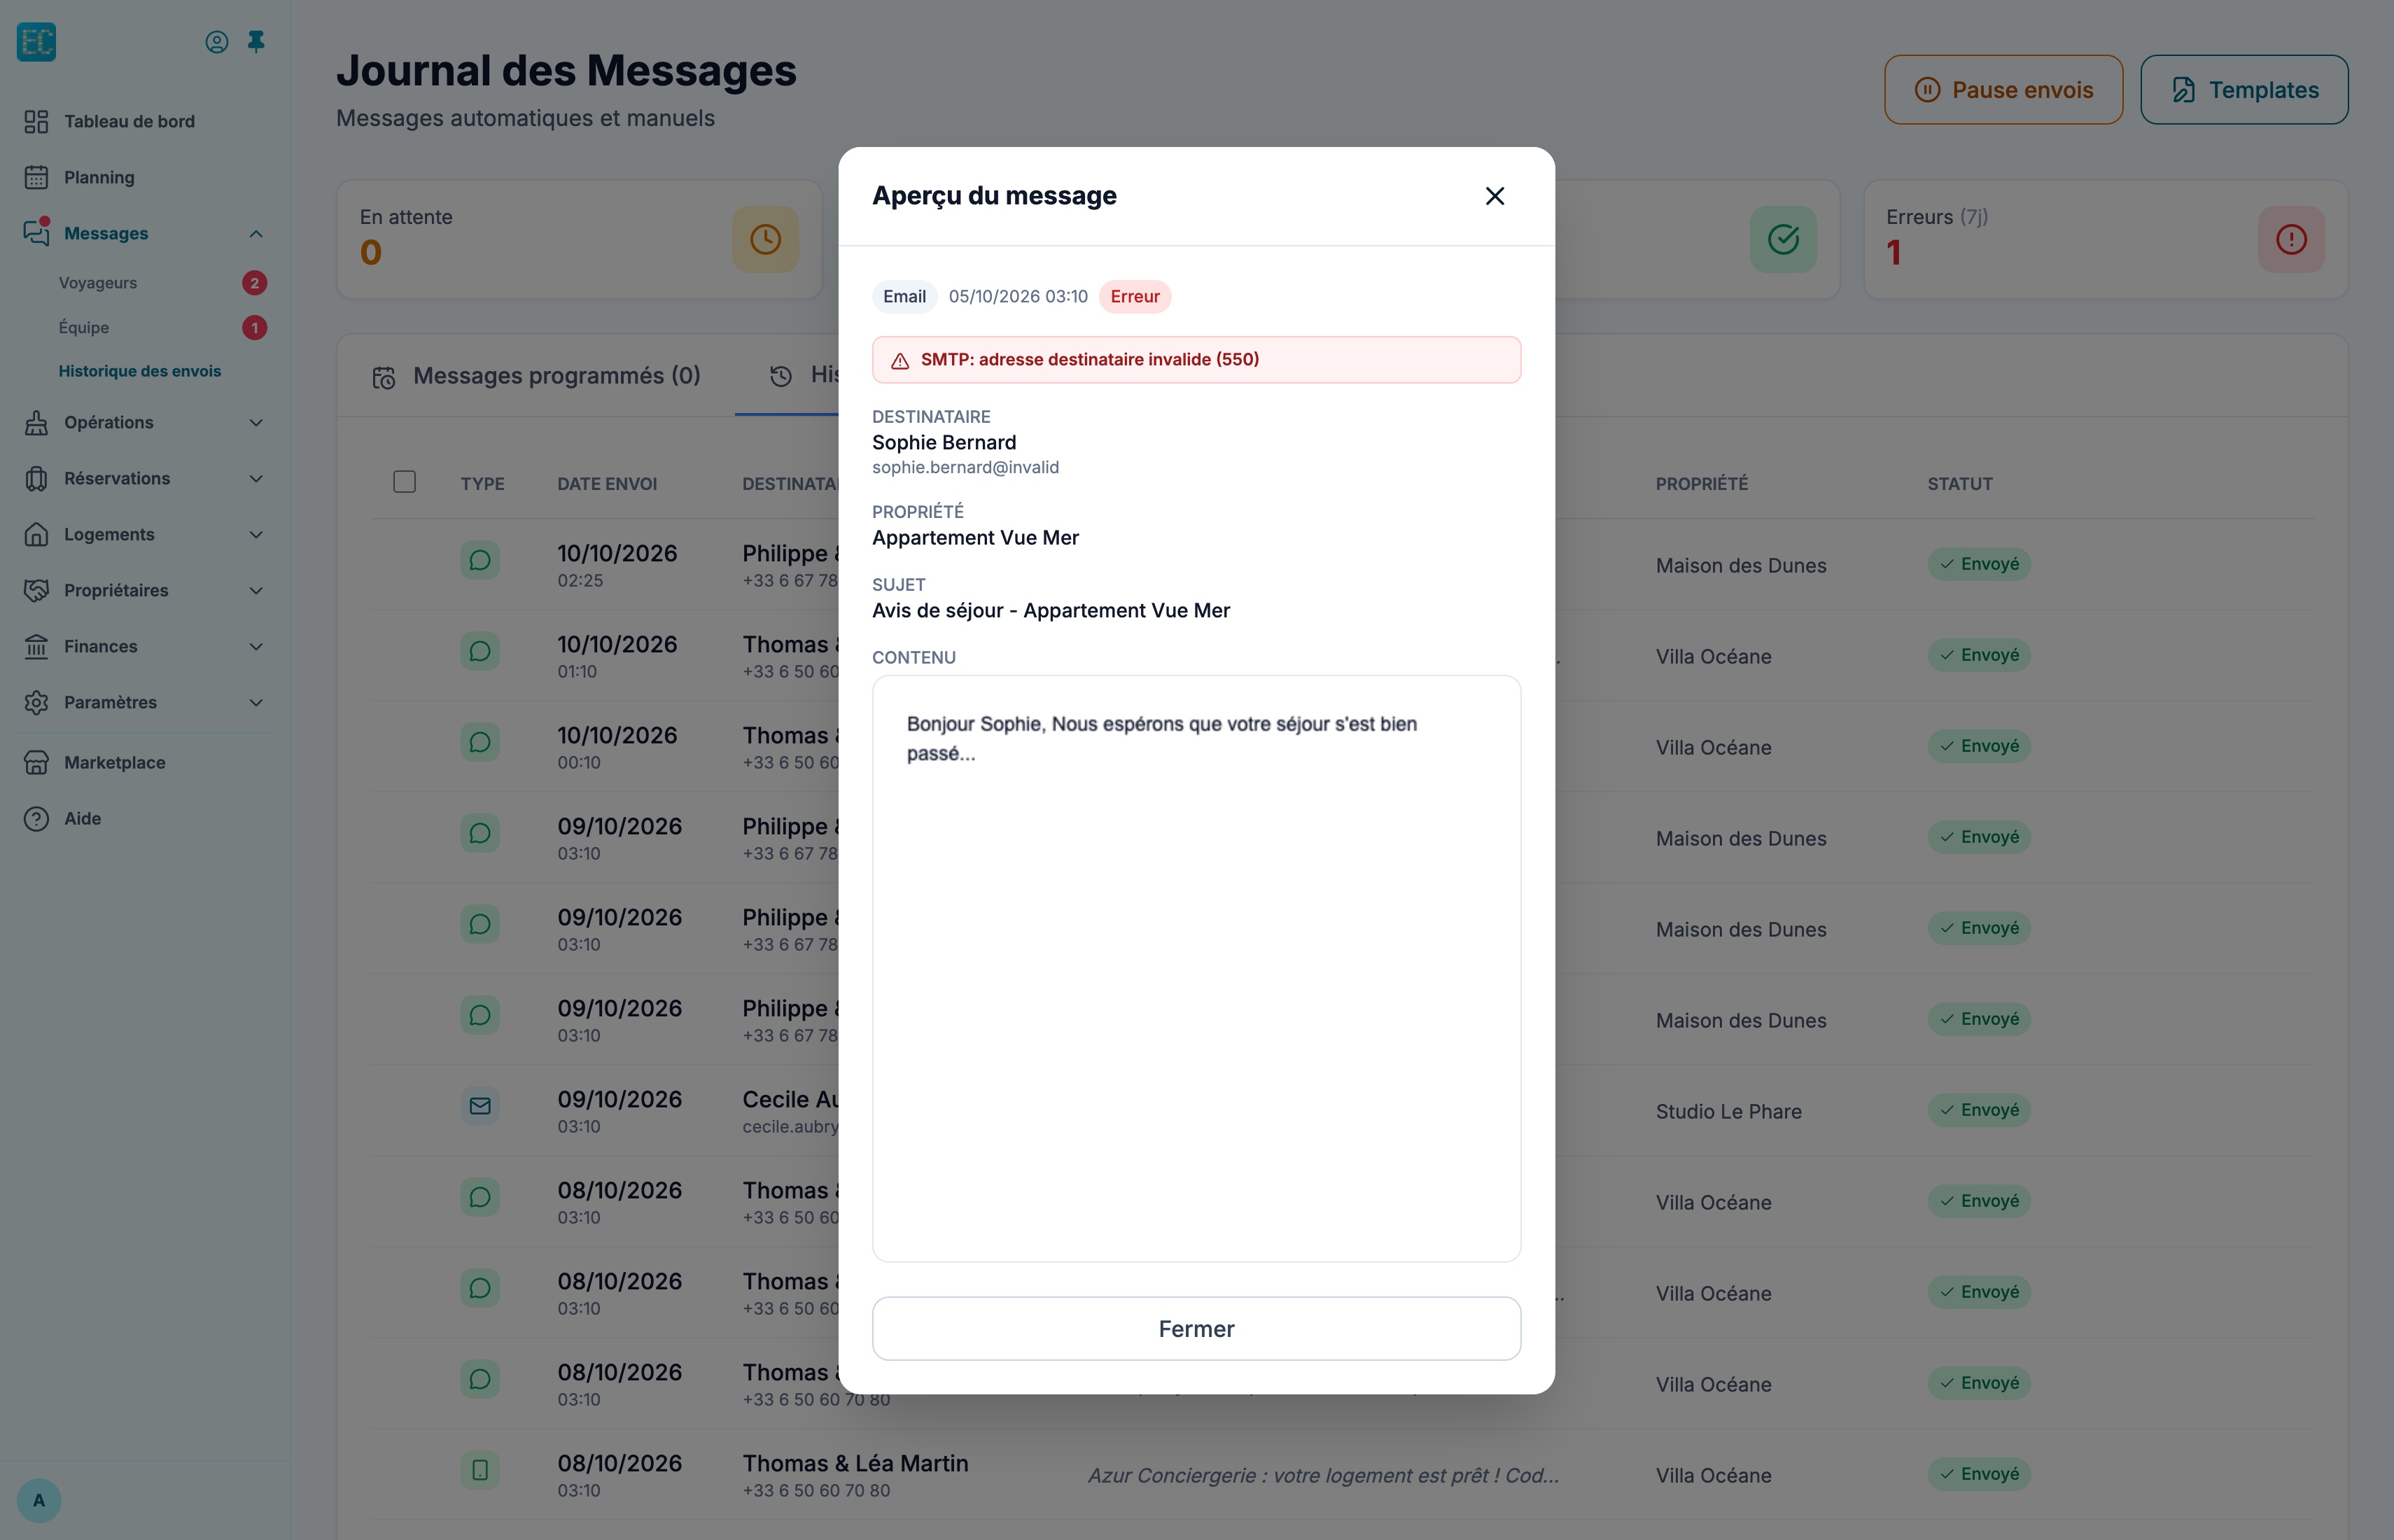
Task: Click the chat icon in 10/10/2026 02:25 row
Action: click(480, 560)
